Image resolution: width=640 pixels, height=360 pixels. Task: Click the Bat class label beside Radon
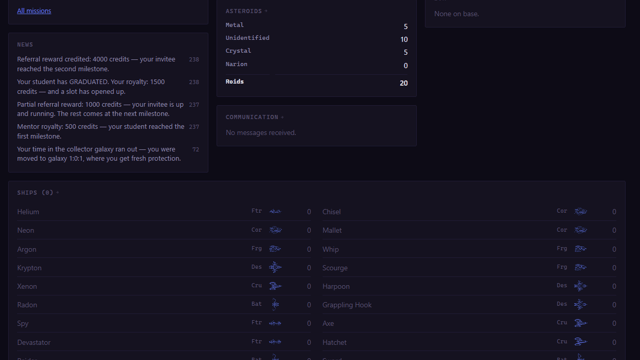pyautogui.click(x=256, y=304)
